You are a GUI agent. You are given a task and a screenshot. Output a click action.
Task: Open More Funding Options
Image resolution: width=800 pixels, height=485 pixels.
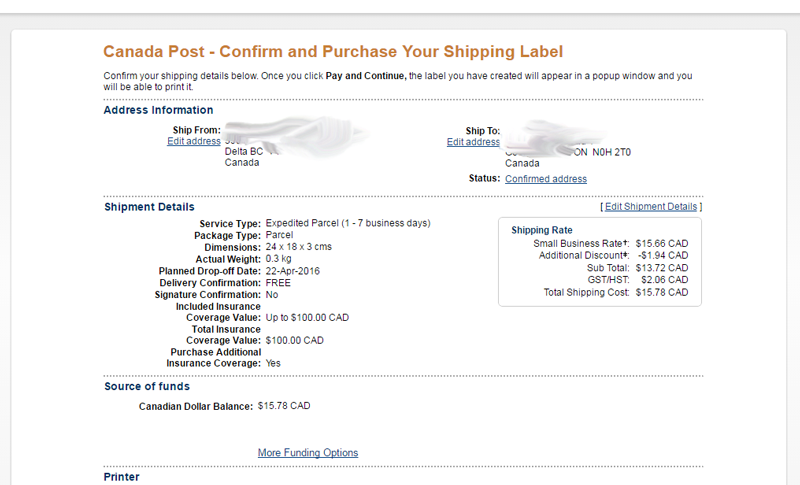click(308, 453)
